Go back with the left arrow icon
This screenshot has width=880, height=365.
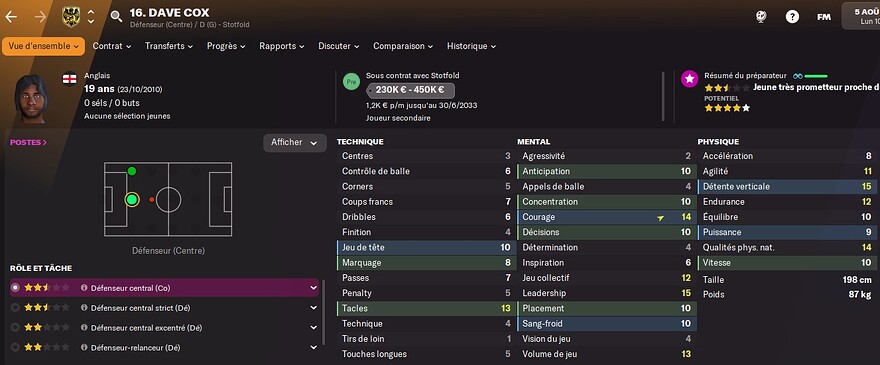coord(11,17)
